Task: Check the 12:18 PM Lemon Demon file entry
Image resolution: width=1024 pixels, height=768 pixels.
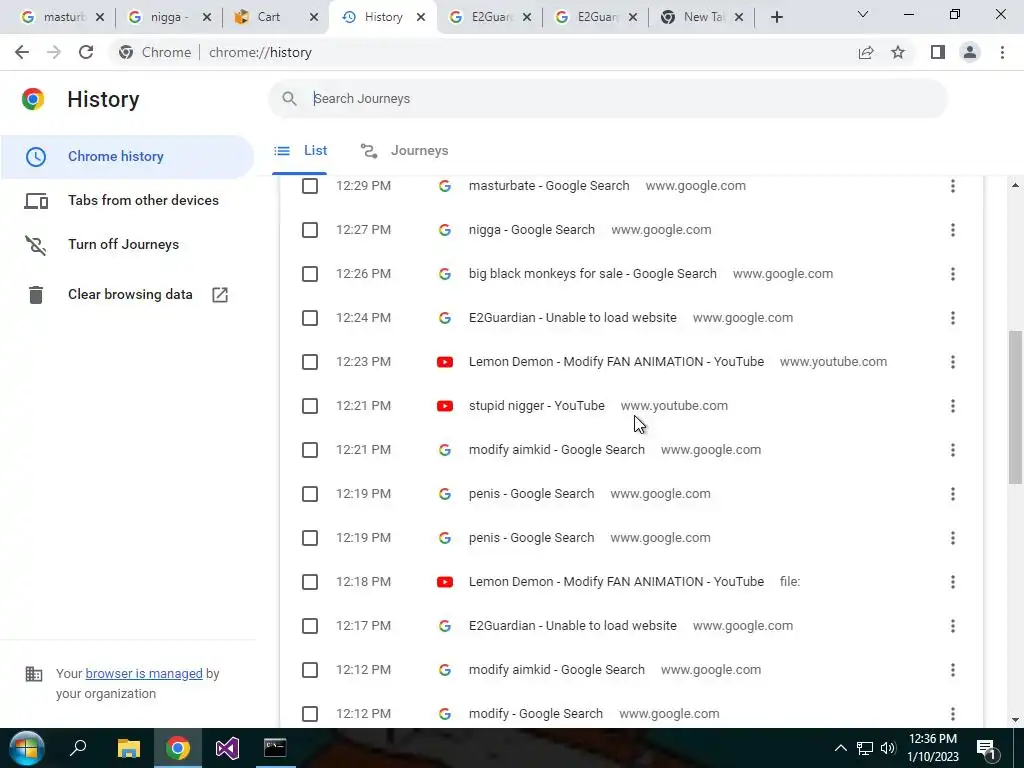Action: (310, 582)
